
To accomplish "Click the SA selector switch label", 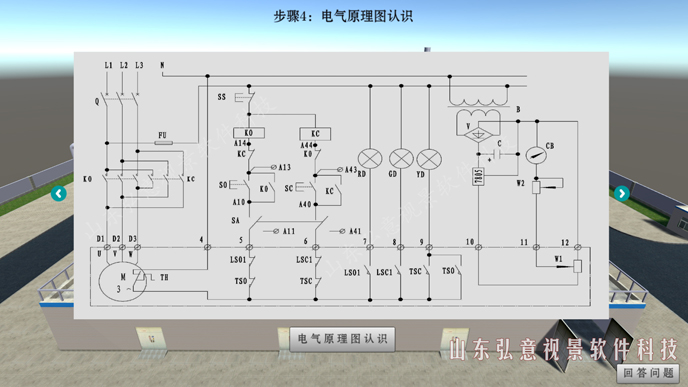I will click(x=236, y=220).
